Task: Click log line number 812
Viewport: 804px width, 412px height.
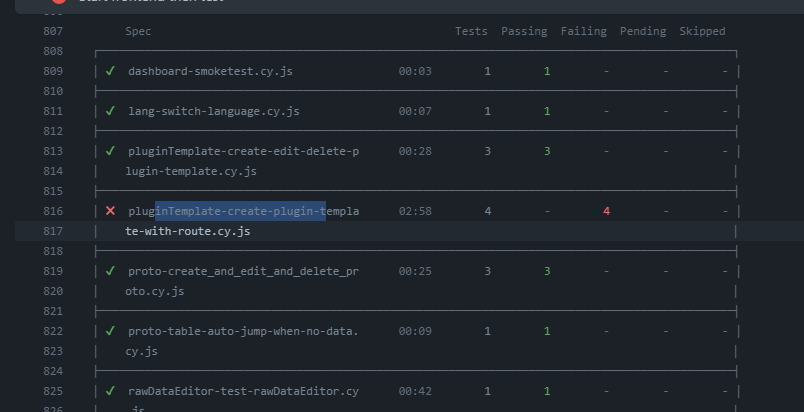Action: pyautogui.click(x=53, y=131)
